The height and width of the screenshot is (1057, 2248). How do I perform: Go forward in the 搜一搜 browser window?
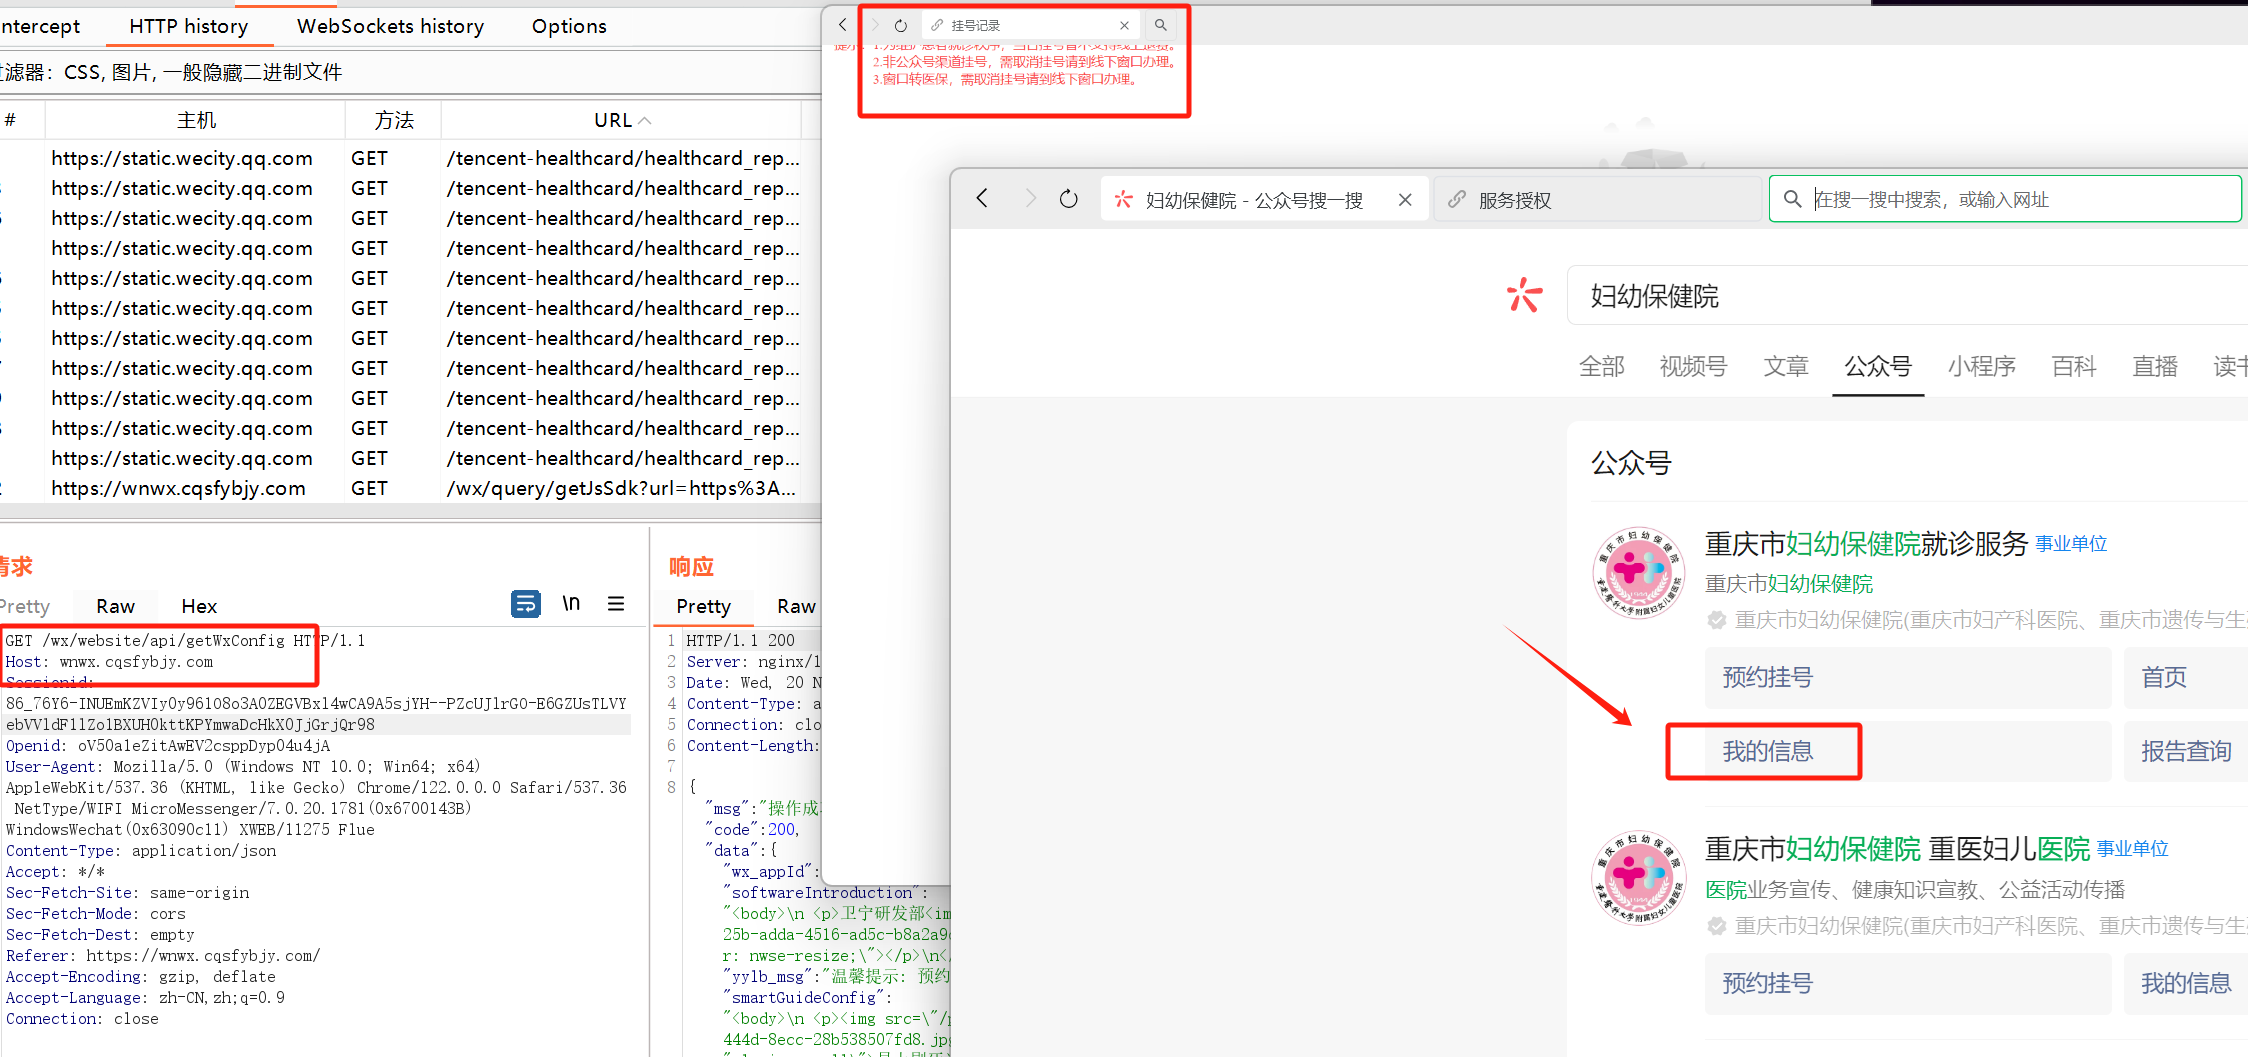pos(1030,199)
